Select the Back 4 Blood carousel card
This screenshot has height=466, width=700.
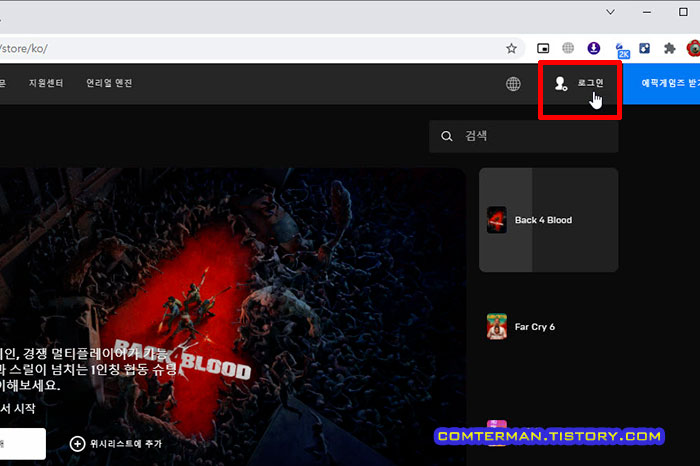click(x=549, y=220)
